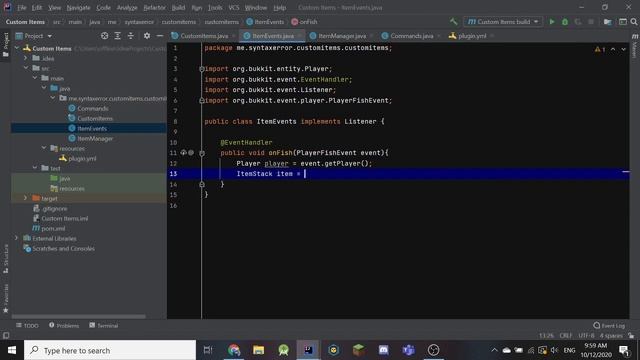Open project structure folder icon in toolbar
This screenshot has width=640, height=360.
[x=608, y=22]
